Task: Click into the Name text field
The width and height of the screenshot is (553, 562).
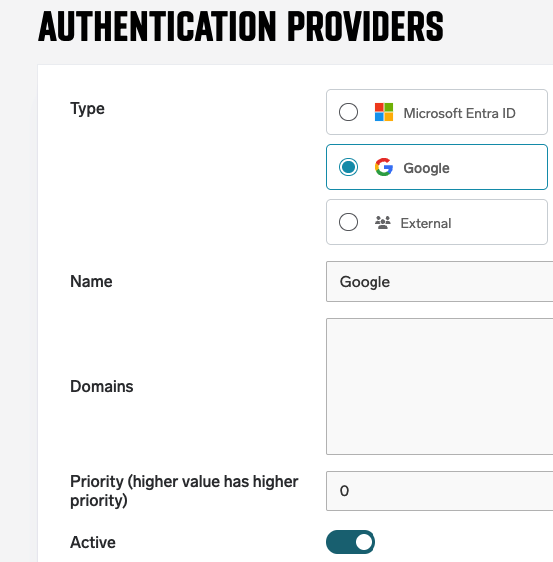Action: pos(439,282)
